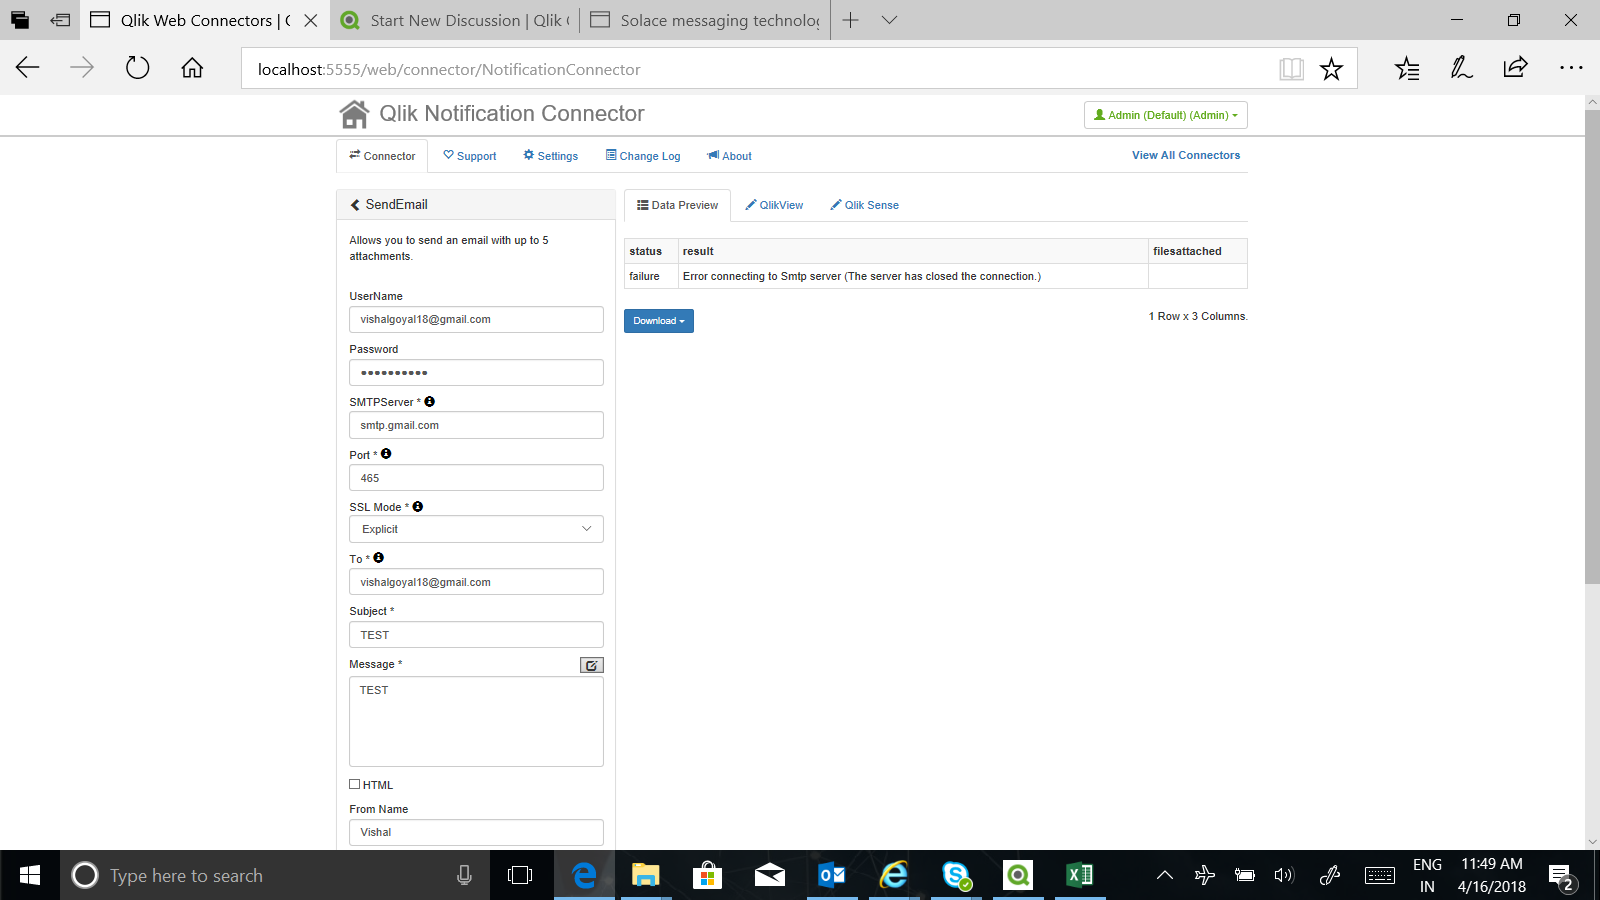Screen dimensions: 1600x900
Task: Switch to Start New Discussion browser tab
Action: pyautogui.click(x=455, y=20)
